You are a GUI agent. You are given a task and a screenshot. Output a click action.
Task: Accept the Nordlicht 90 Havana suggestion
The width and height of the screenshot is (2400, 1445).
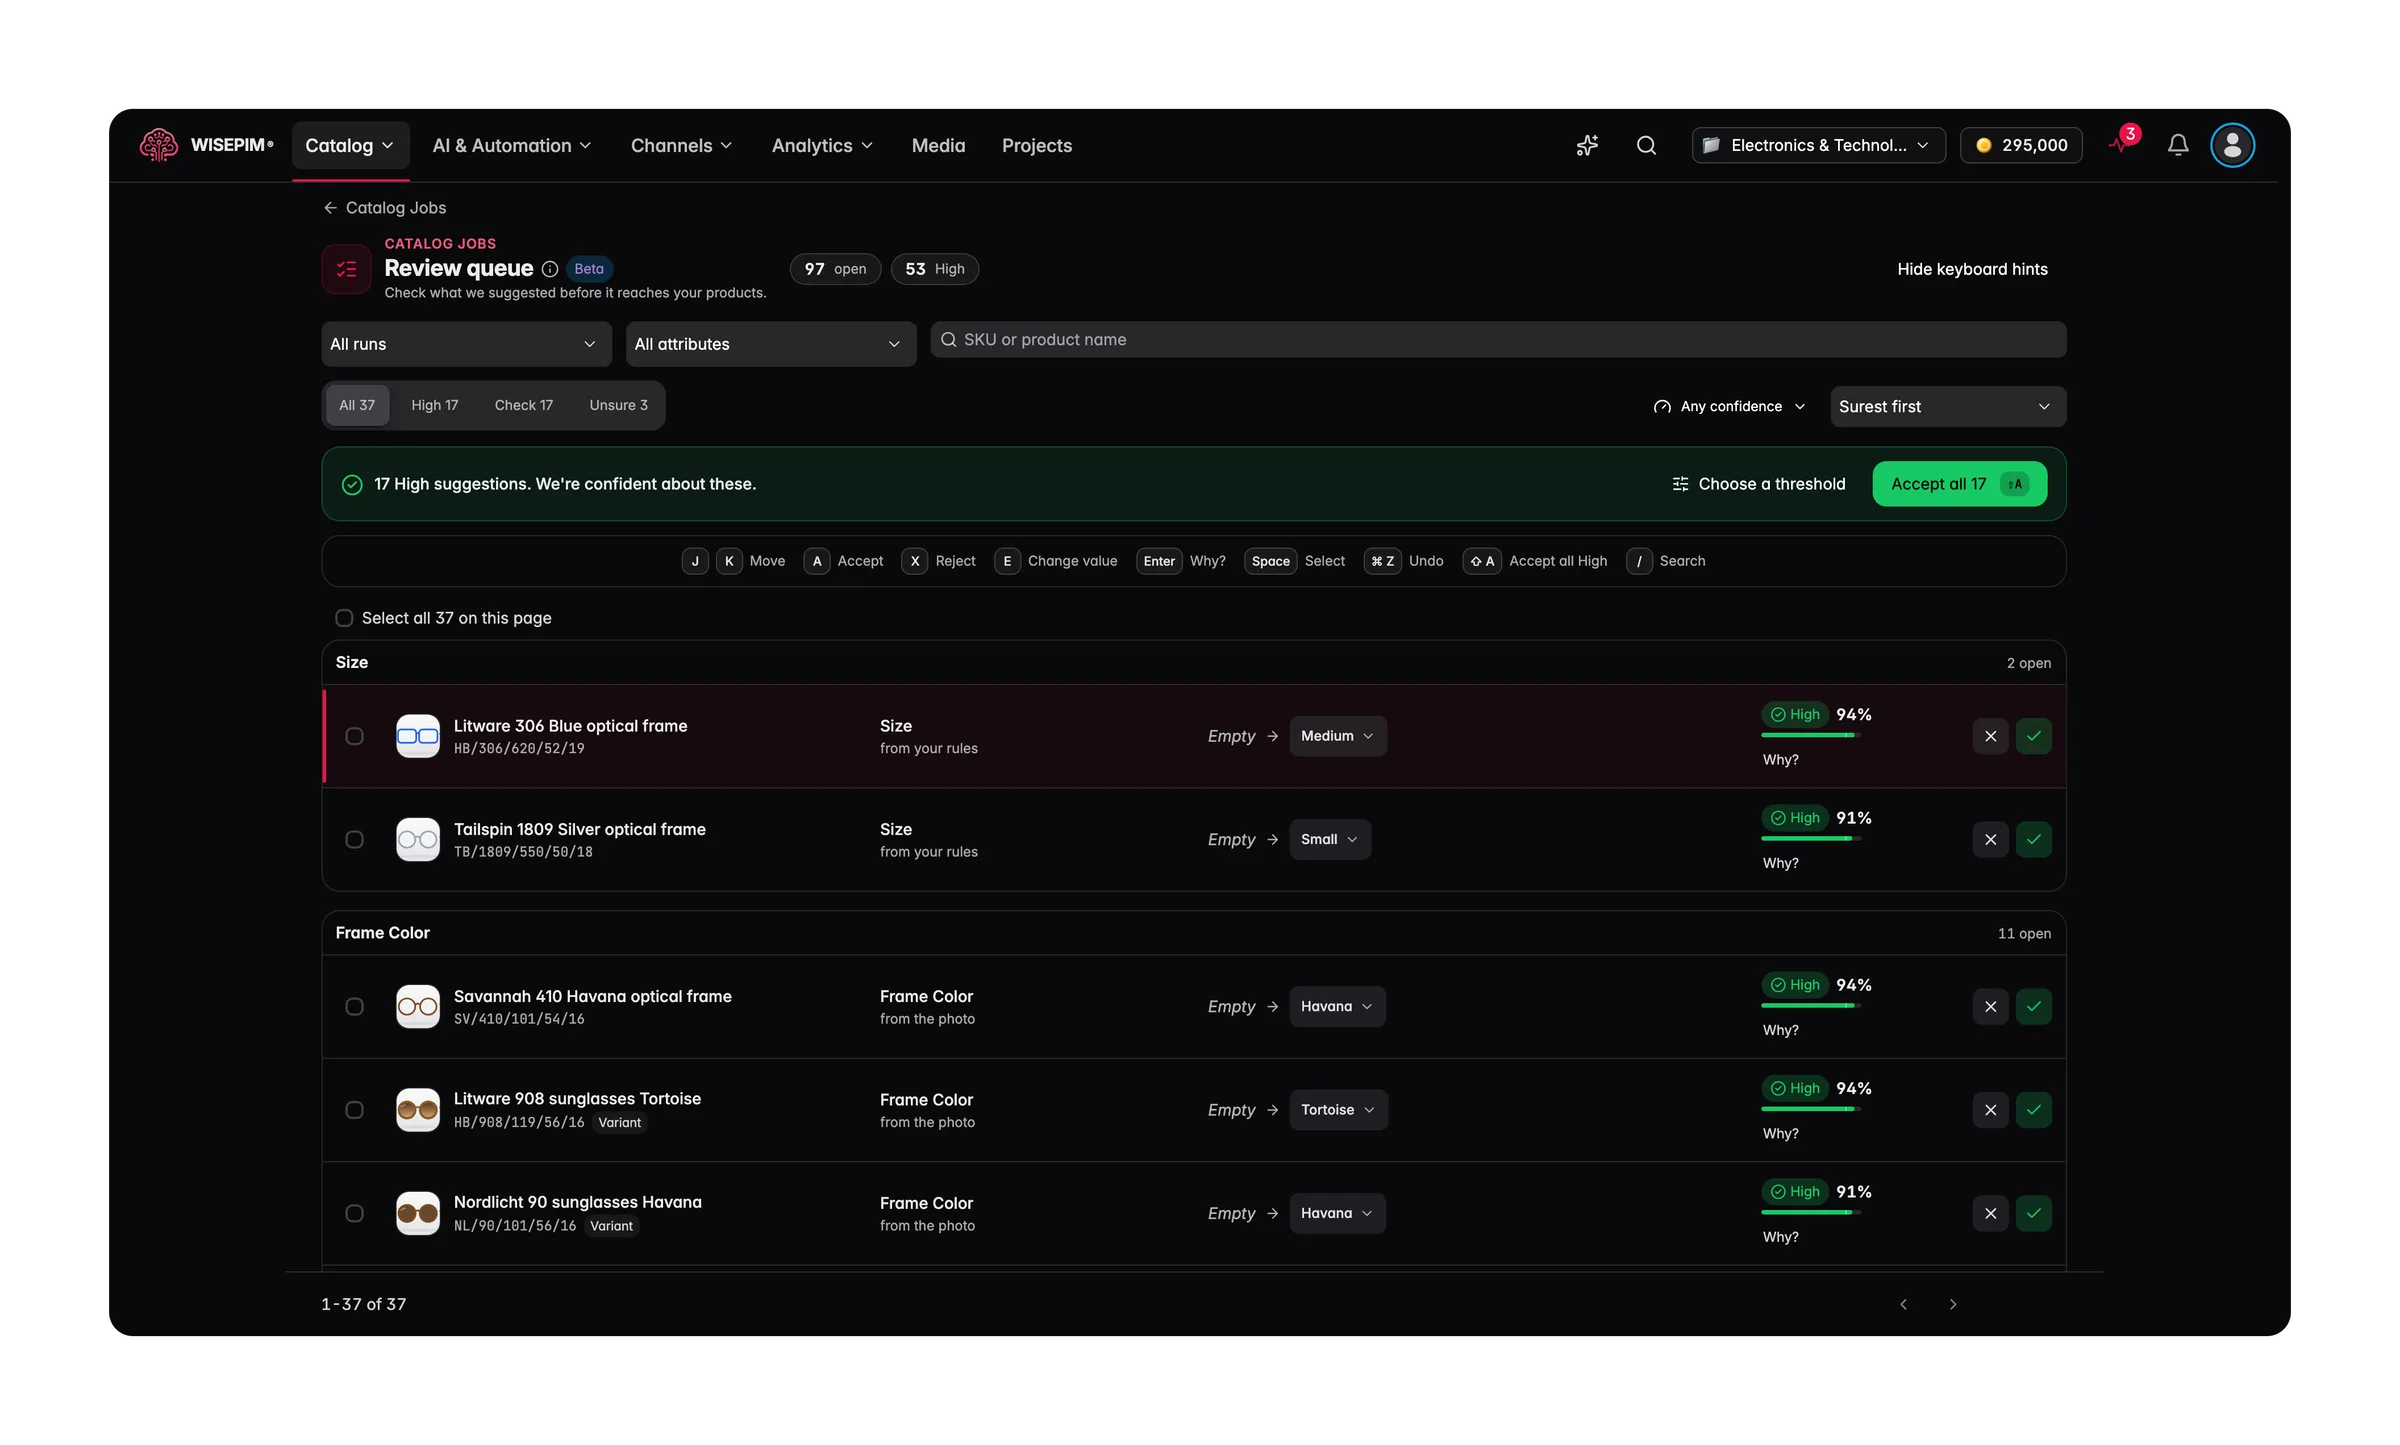click(x=2034, y=1213)
